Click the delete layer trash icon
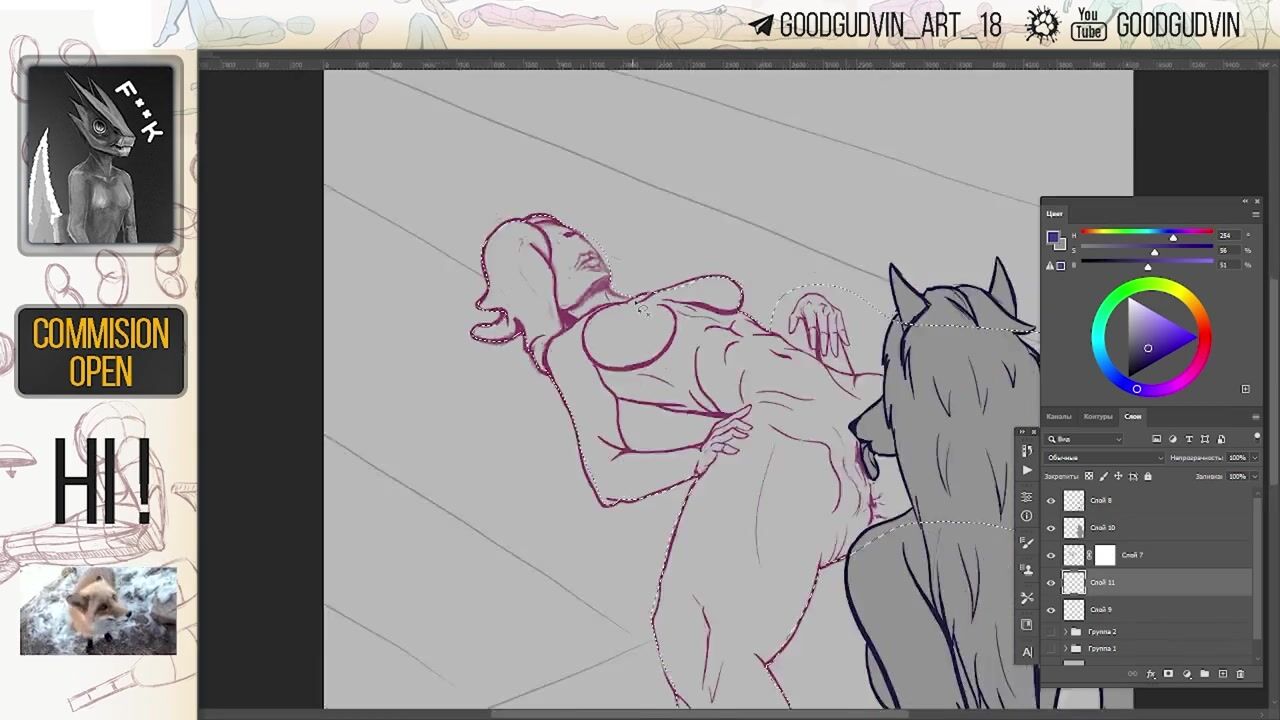Screen dimensions: 1280x720 coord(1240,674)
